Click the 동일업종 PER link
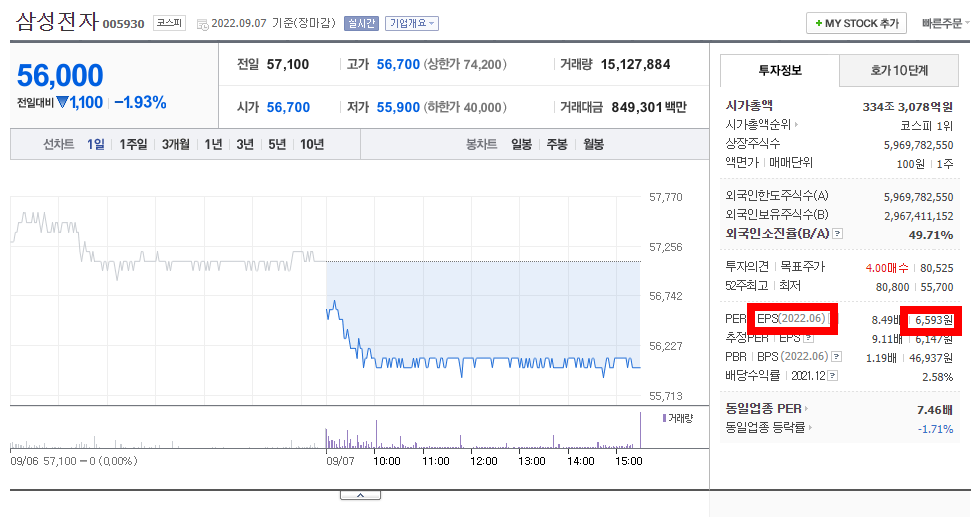Viewport: 977px width, 517px height. click(x=763, y=409)
